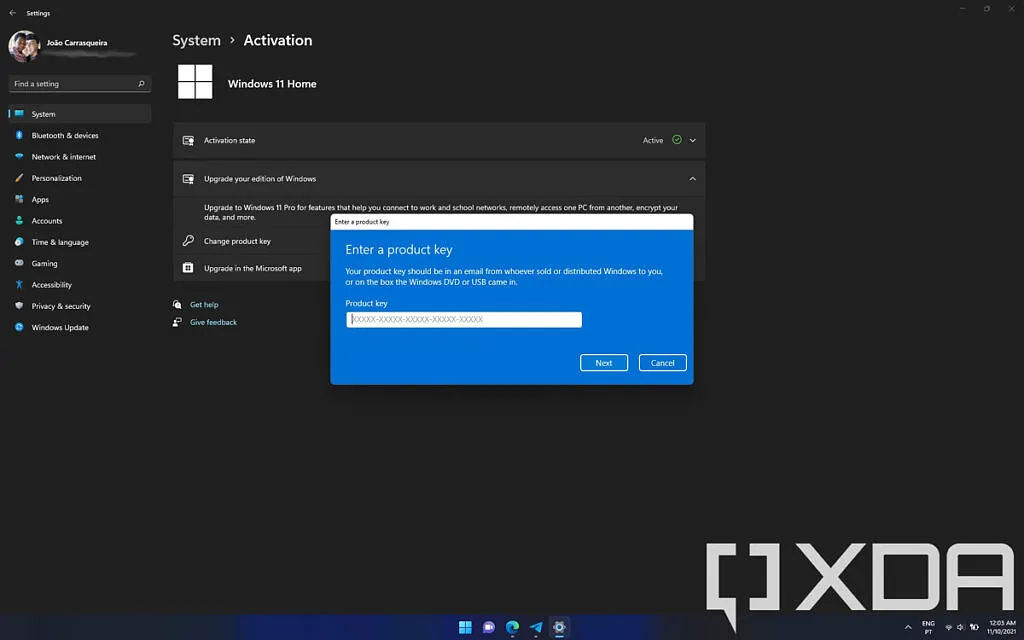Open the Chat app from taskbar
Image resolution: width=1024 pixels, height=640 pixels.
pos(488,628)
